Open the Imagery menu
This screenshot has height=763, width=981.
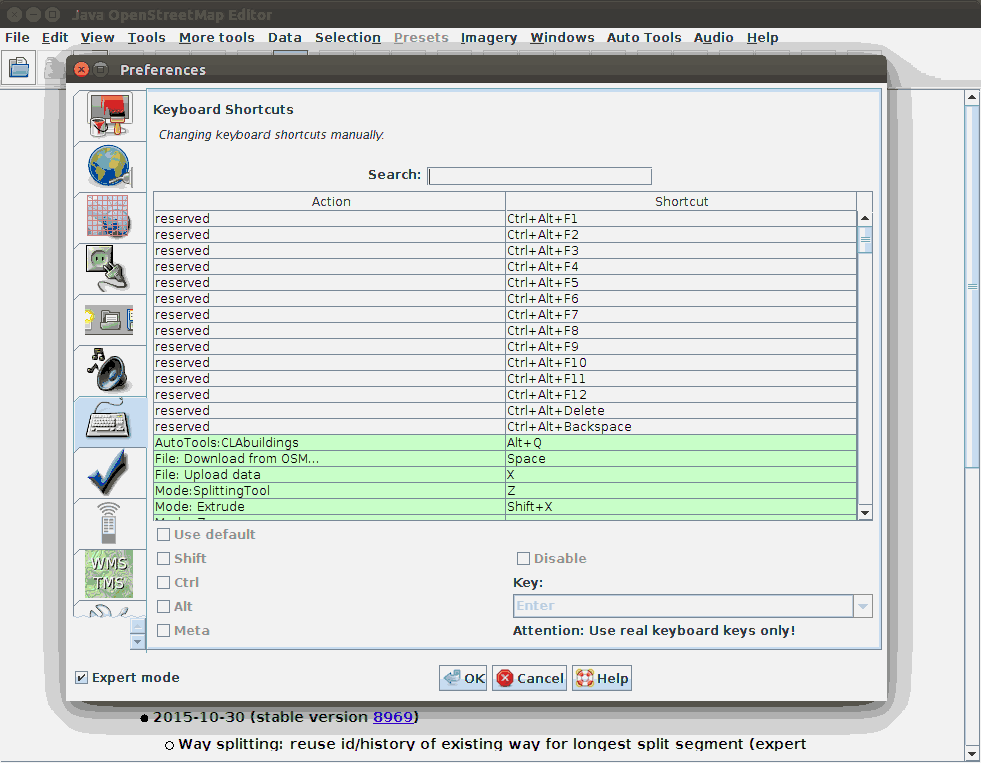[488, 38]
